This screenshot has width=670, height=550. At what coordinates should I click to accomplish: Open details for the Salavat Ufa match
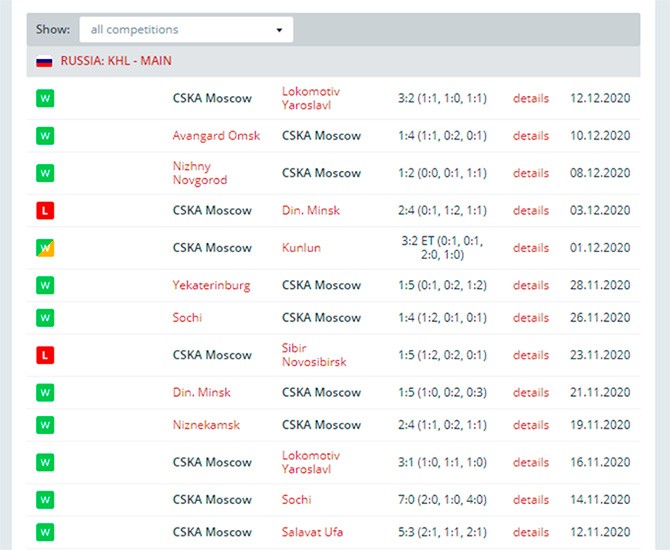click(x=531, y=532)
